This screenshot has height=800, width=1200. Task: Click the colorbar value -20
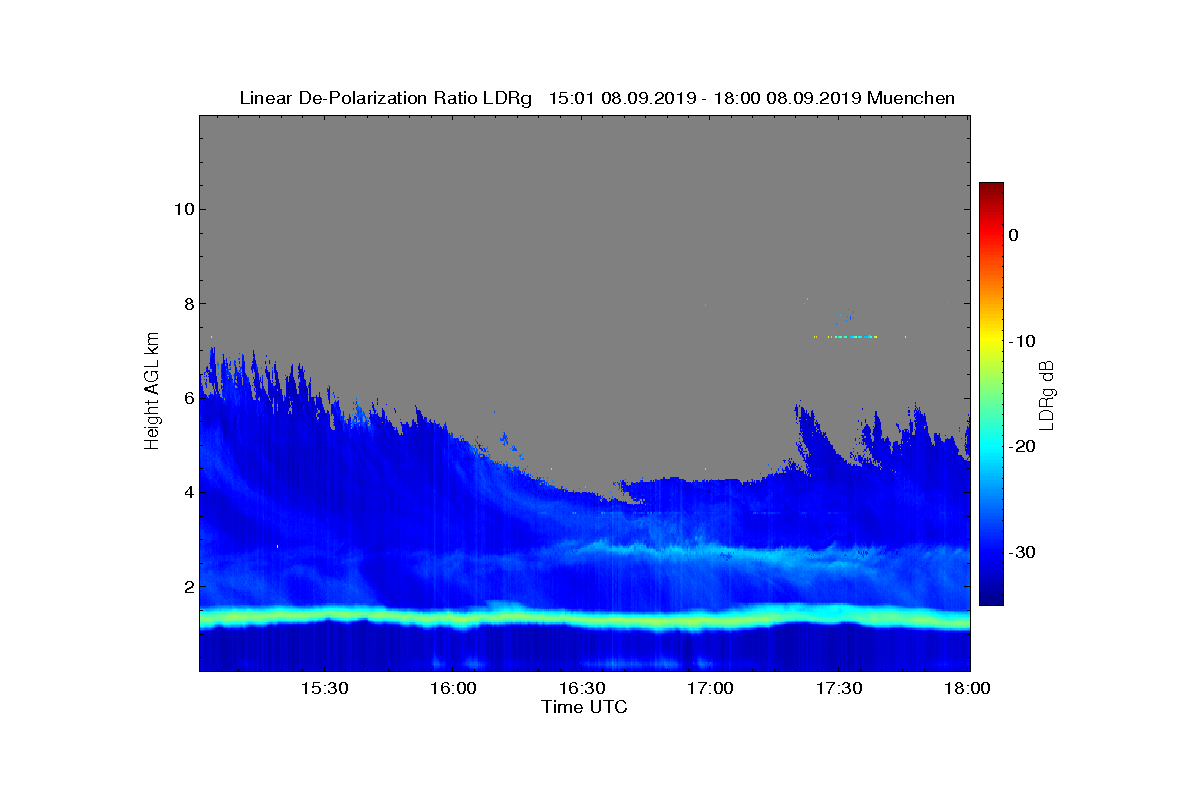(1021, 447)
